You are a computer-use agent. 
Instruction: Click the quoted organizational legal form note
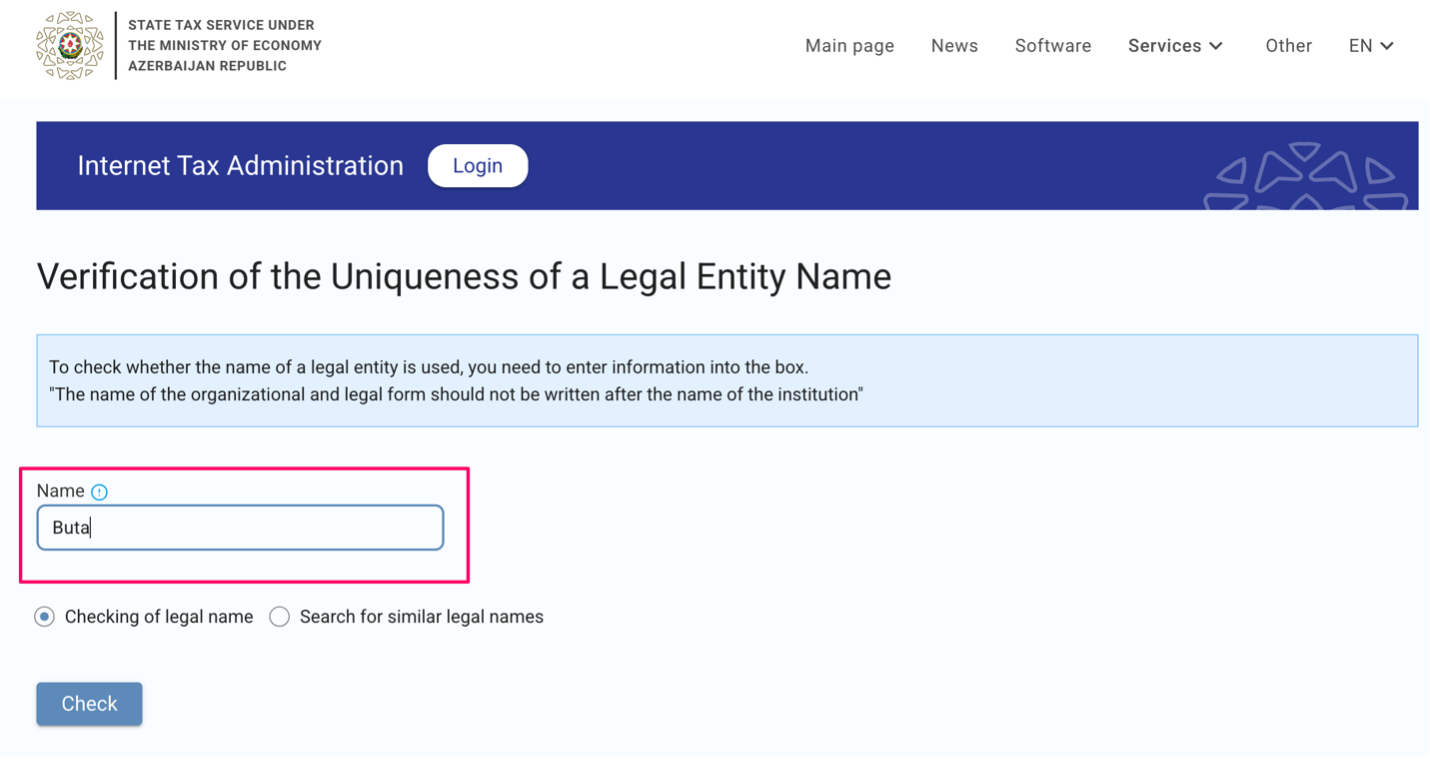456,395
